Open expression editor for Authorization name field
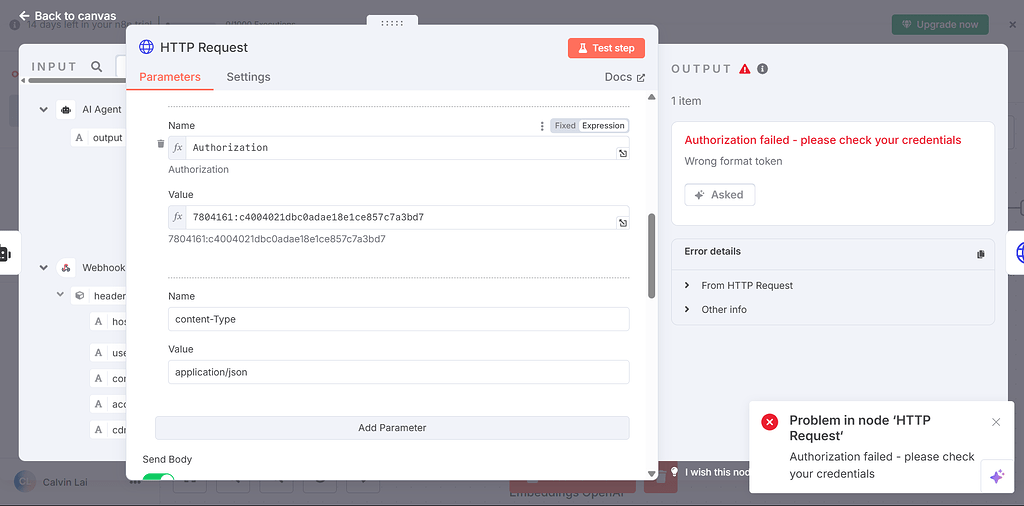This screenshot has width=1024, height=506. 623,153
